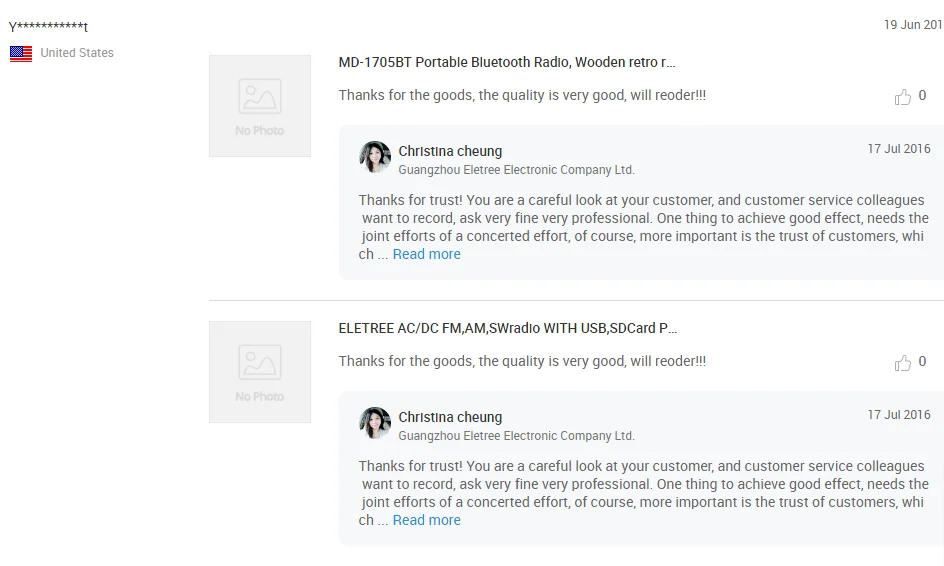Open No Photo placeholder for ELETREE radio
944x566 pixels.
point(260,372)
